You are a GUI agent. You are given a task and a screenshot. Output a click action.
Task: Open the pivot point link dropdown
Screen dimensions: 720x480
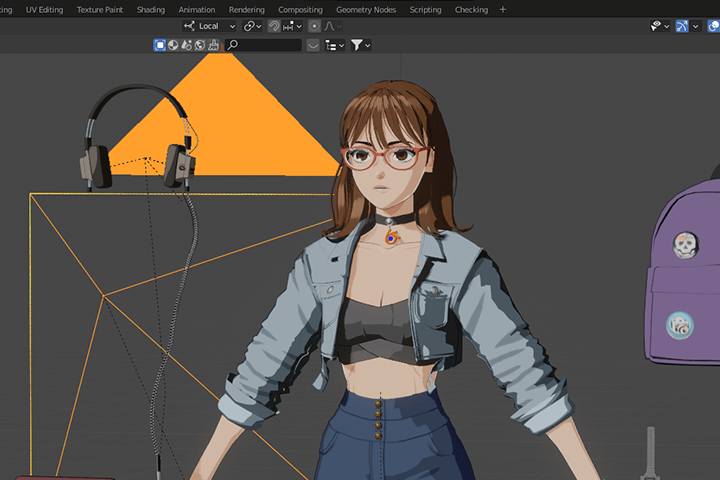point(252,26)
